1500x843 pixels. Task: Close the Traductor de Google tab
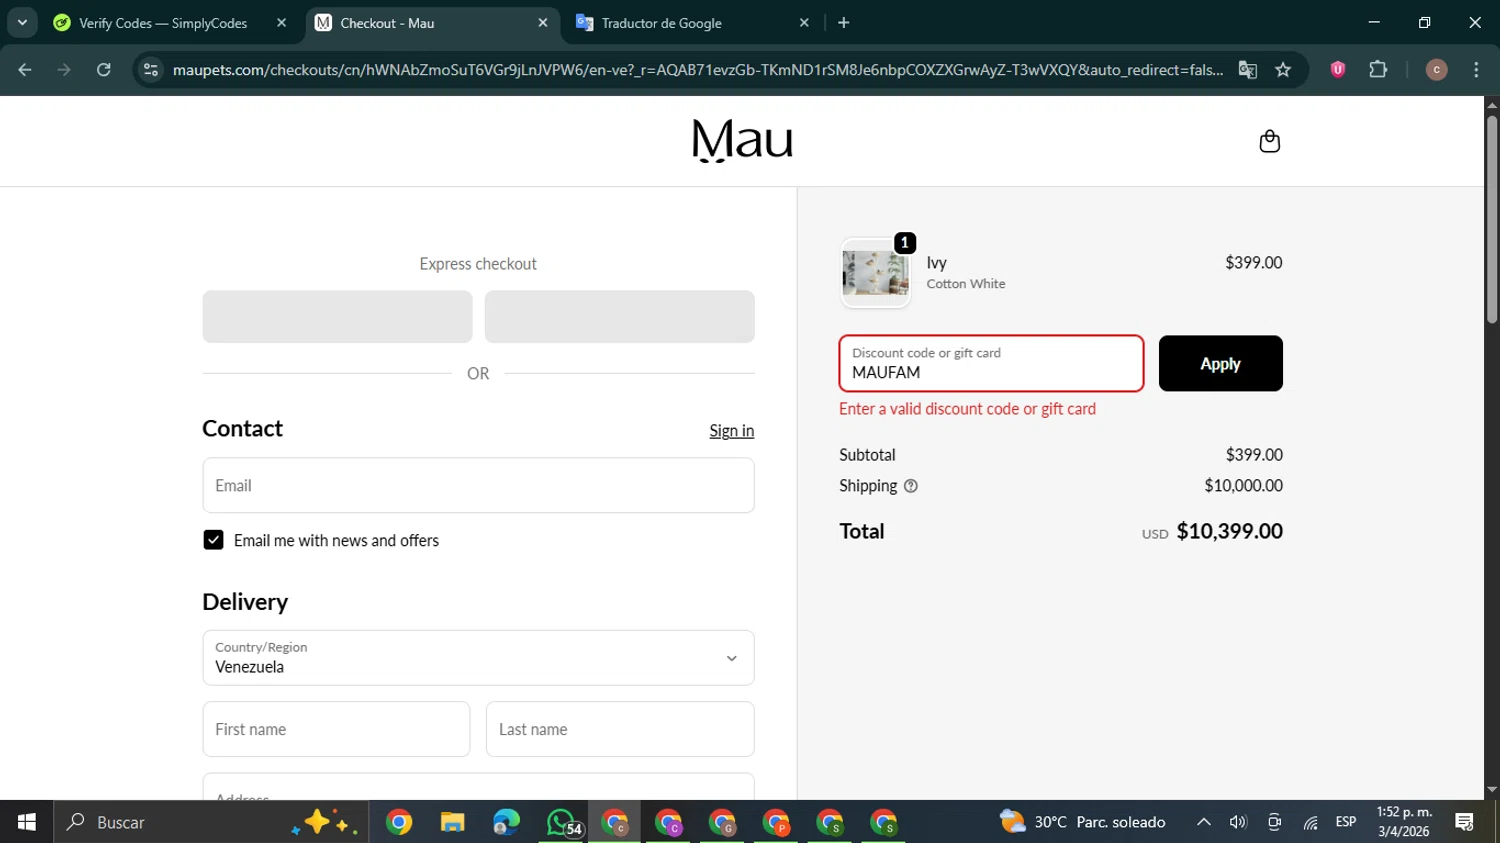coord(804,23)
